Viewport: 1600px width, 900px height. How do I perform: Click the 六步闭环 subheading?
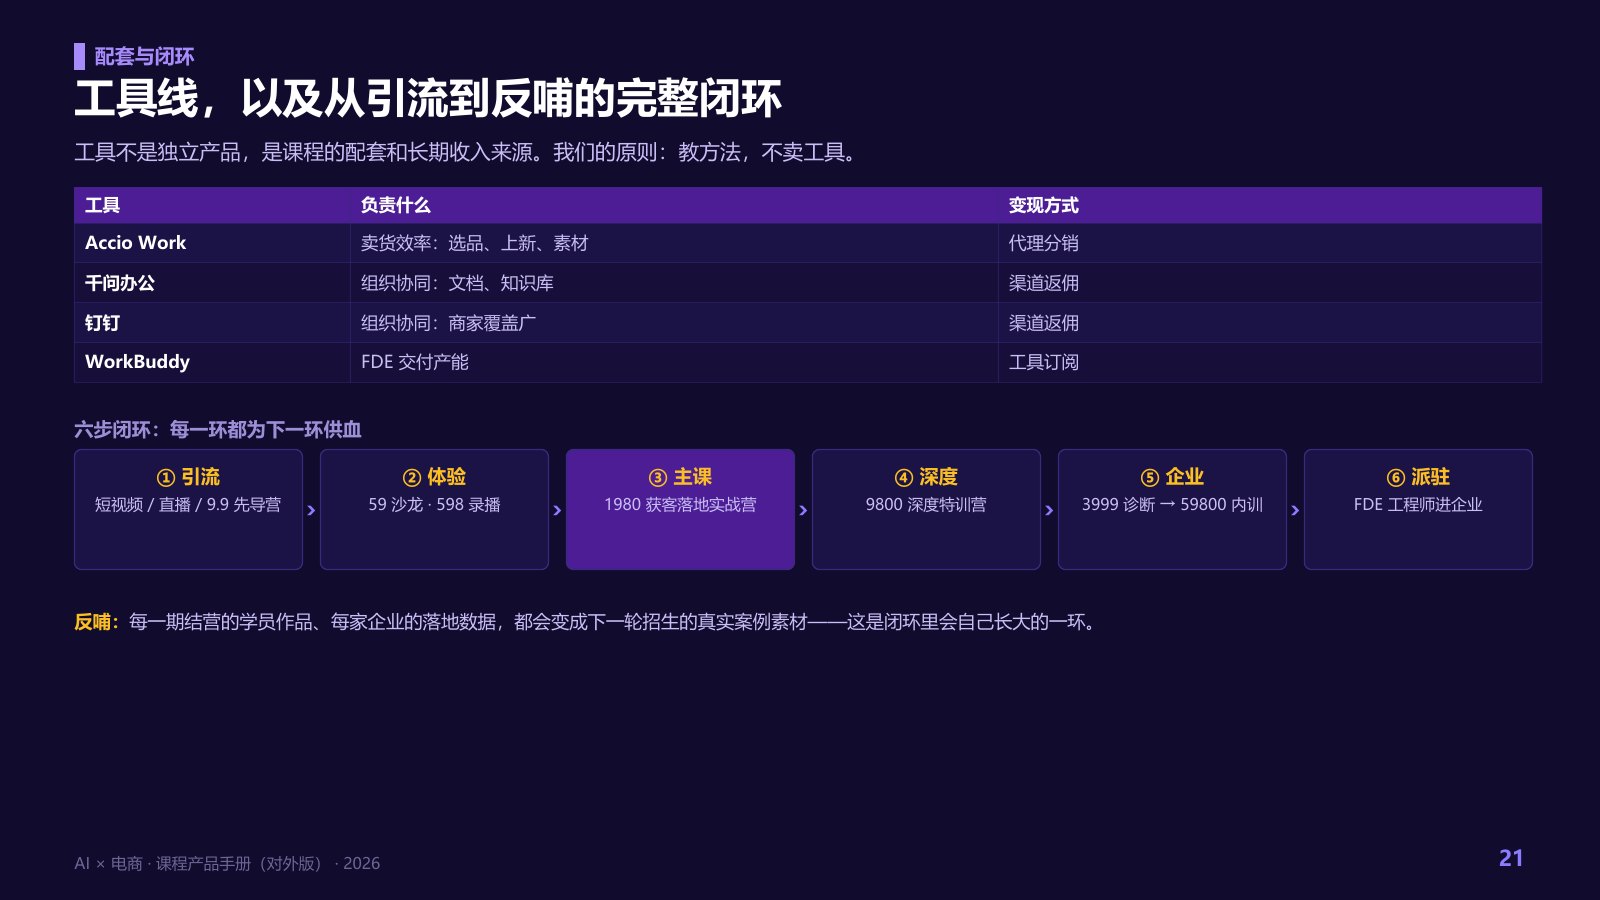click(218, 429)
